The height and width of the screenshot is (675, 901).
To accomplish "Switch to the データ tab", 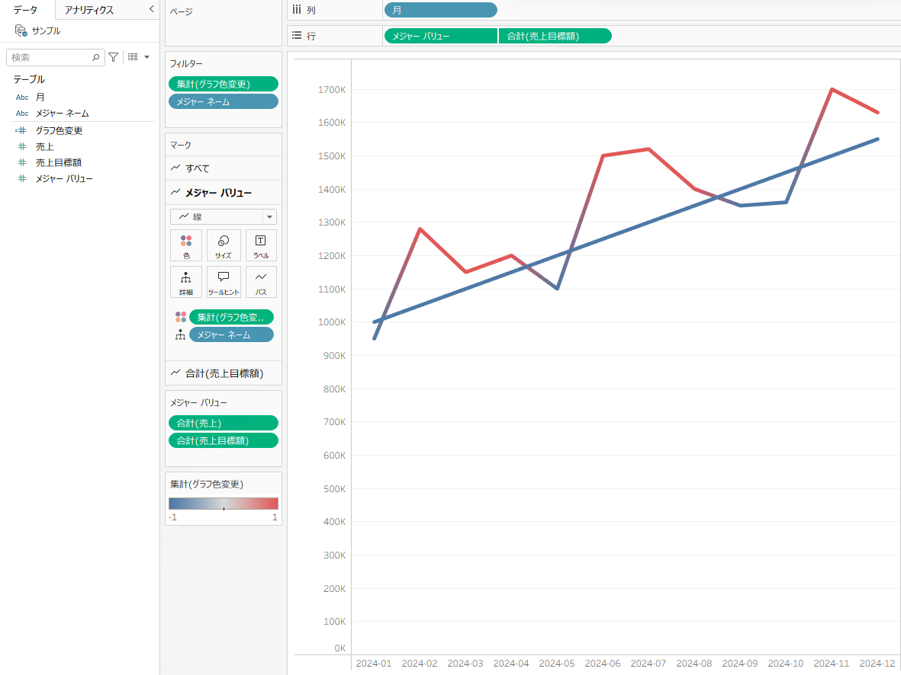I will 25,10.
